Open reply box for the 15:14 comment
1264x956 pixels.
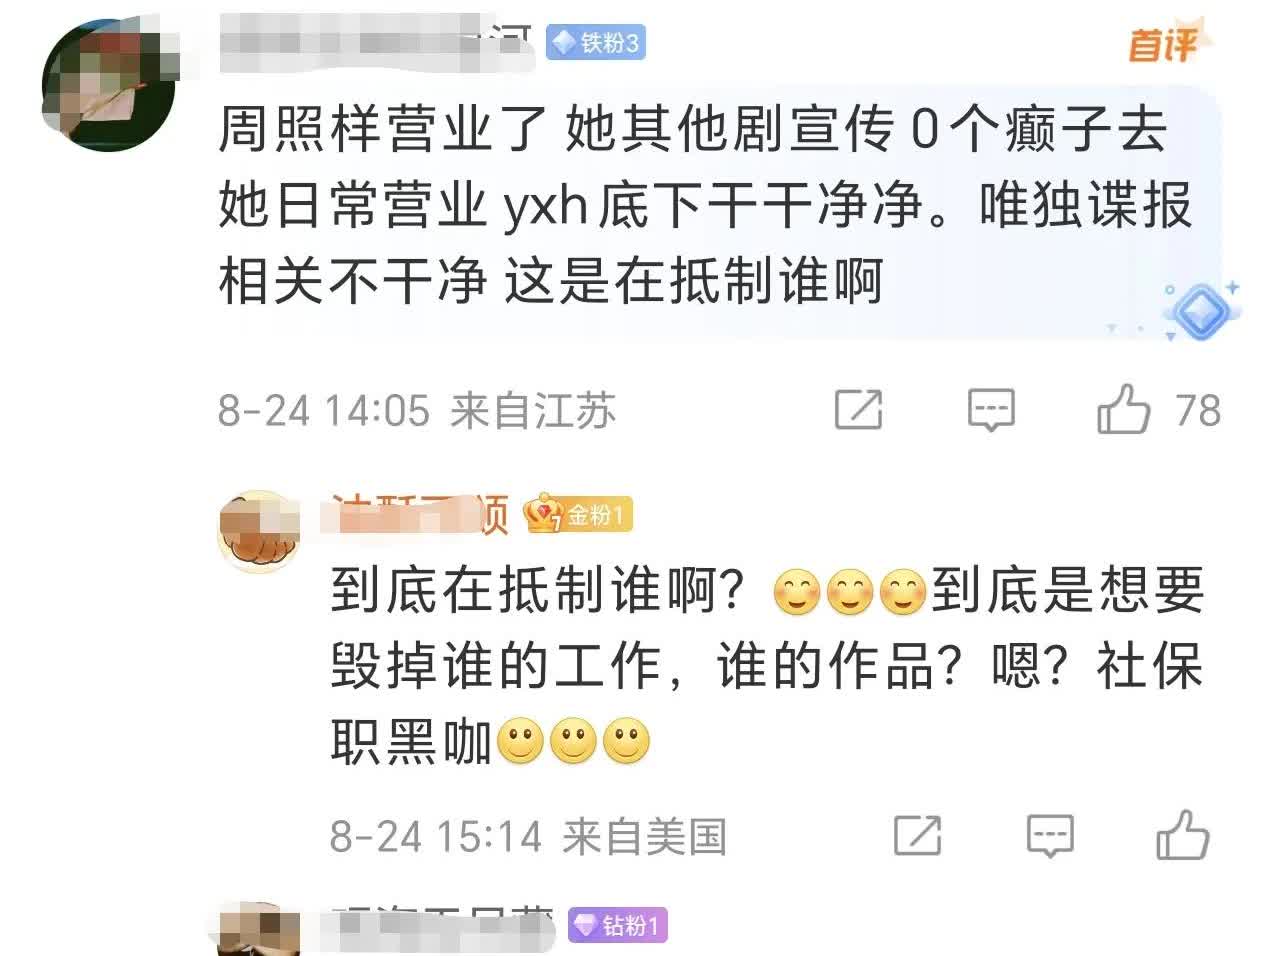(1050, 836)
